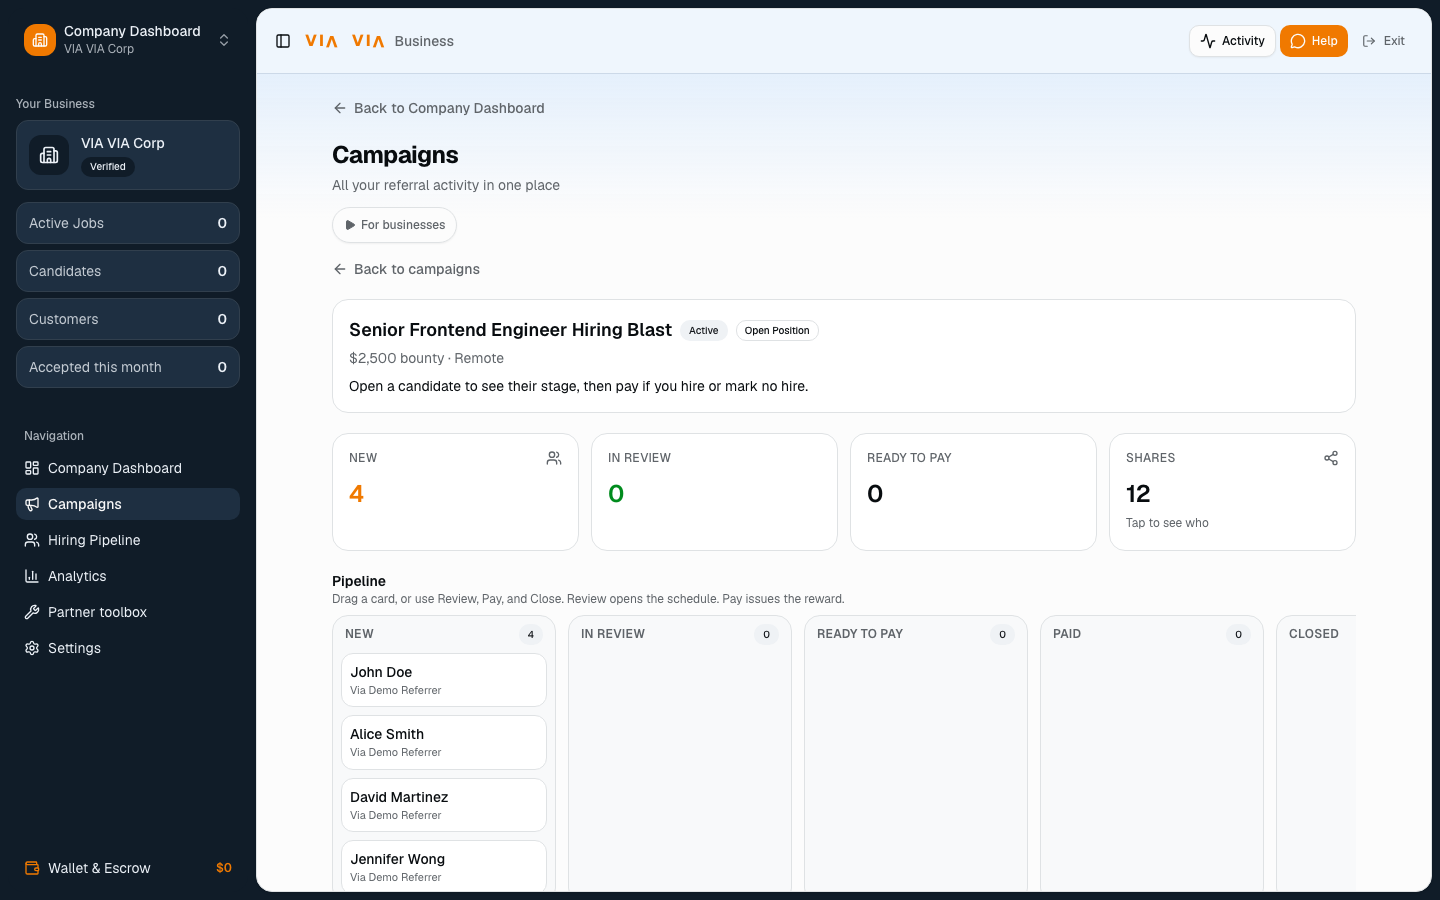Open the VIA VIA Corp business card
The image size is (1440, 900).
128,155
